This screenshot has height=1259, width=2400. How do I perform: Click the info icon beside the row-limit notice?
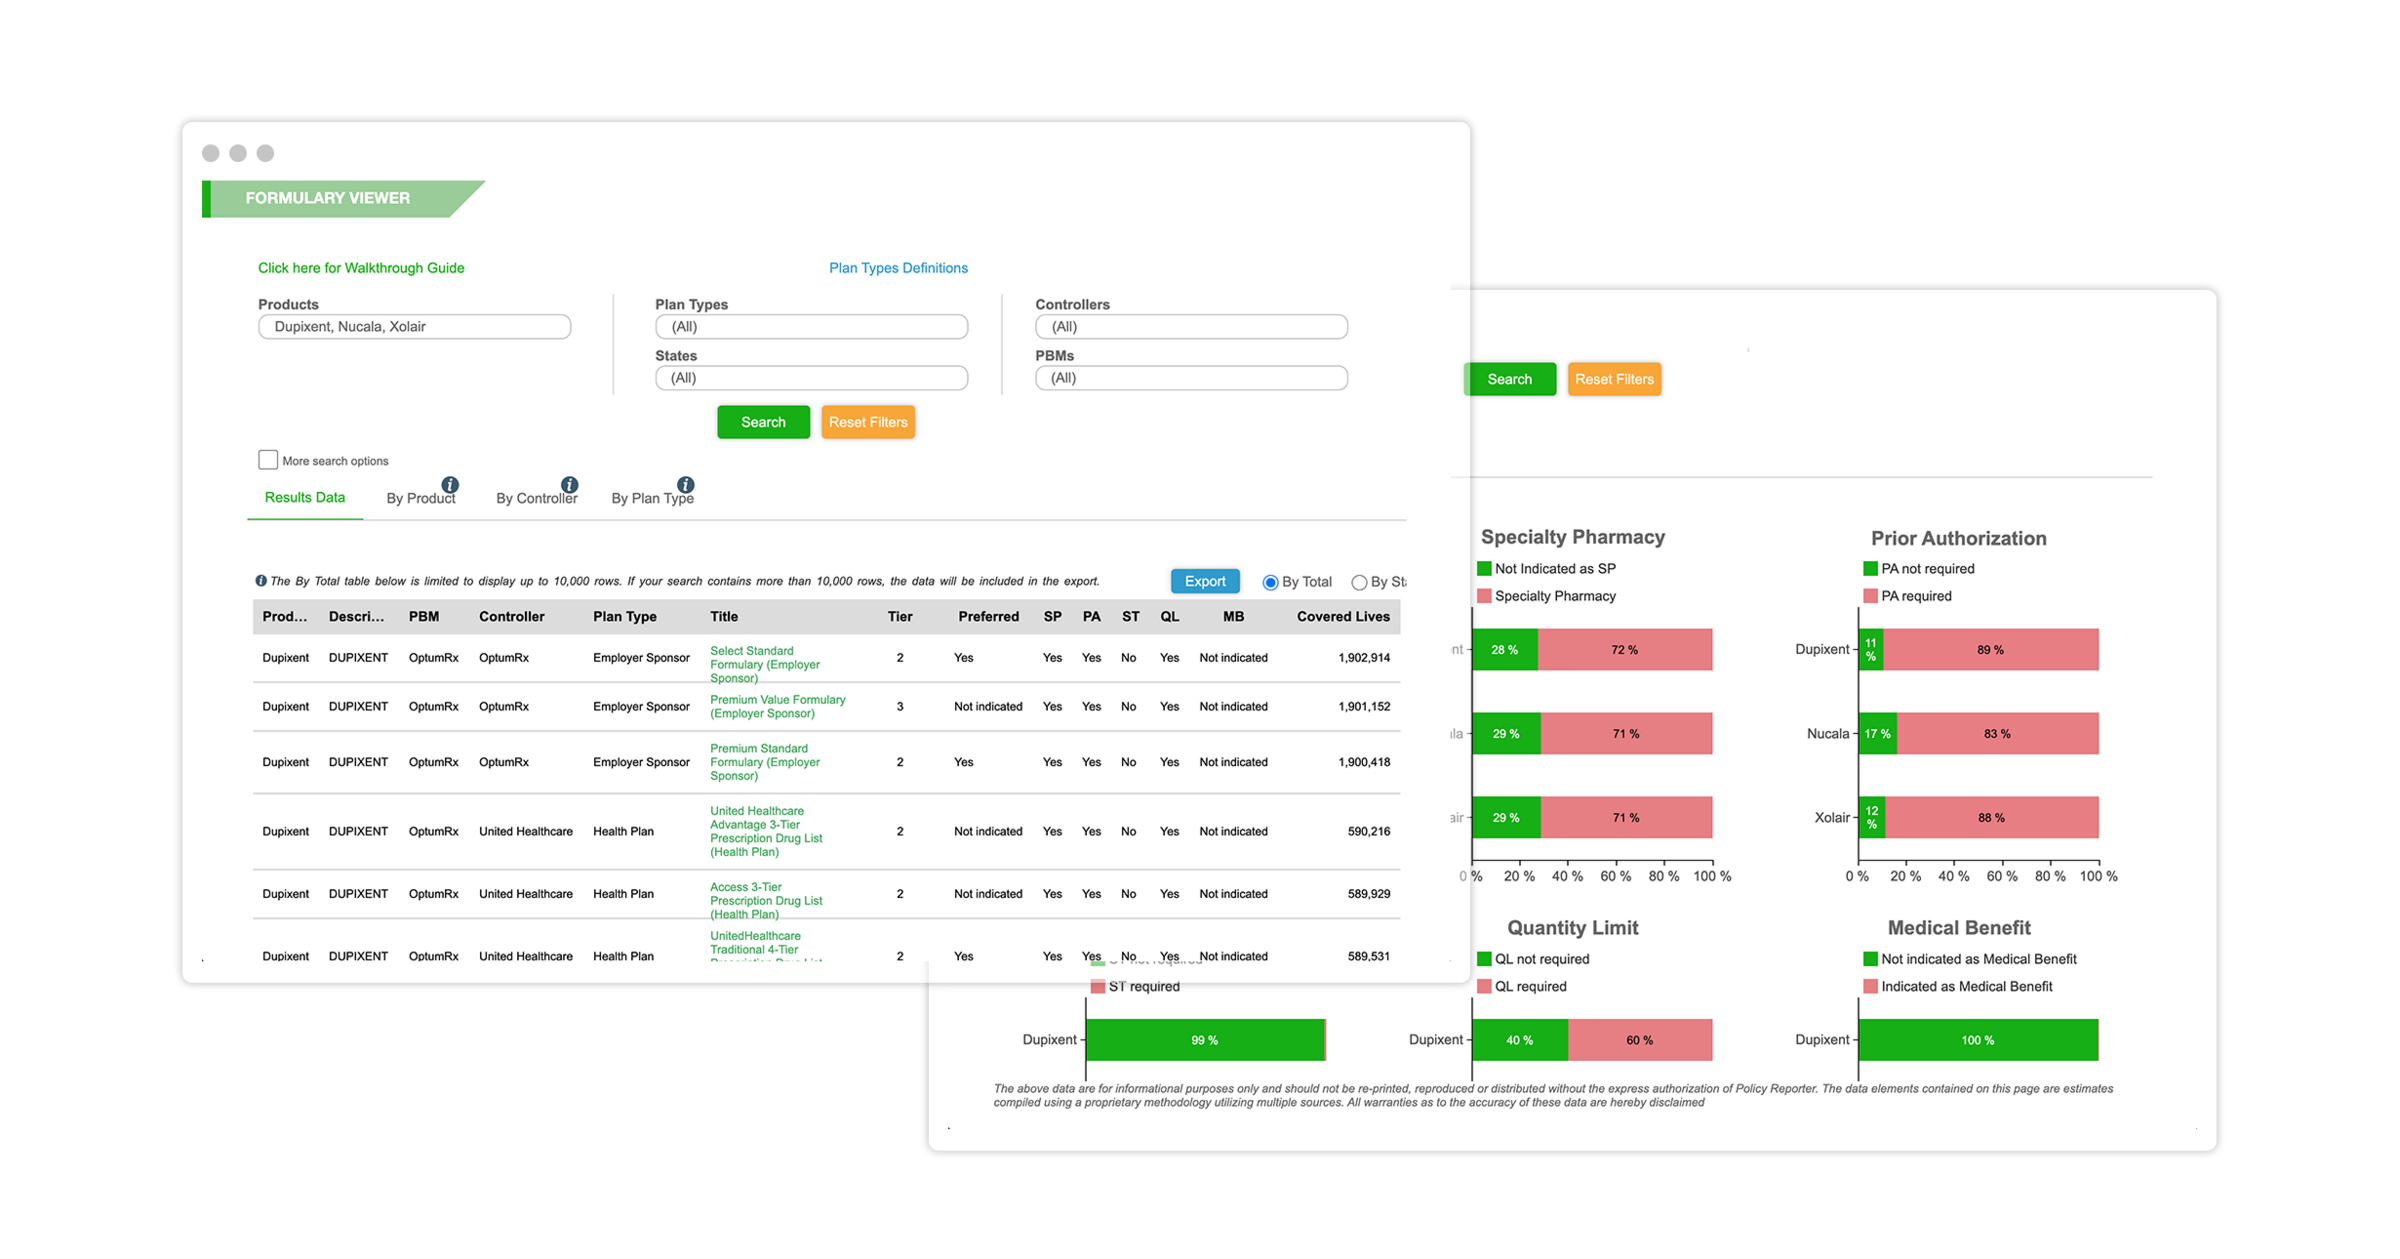[262, 580]
